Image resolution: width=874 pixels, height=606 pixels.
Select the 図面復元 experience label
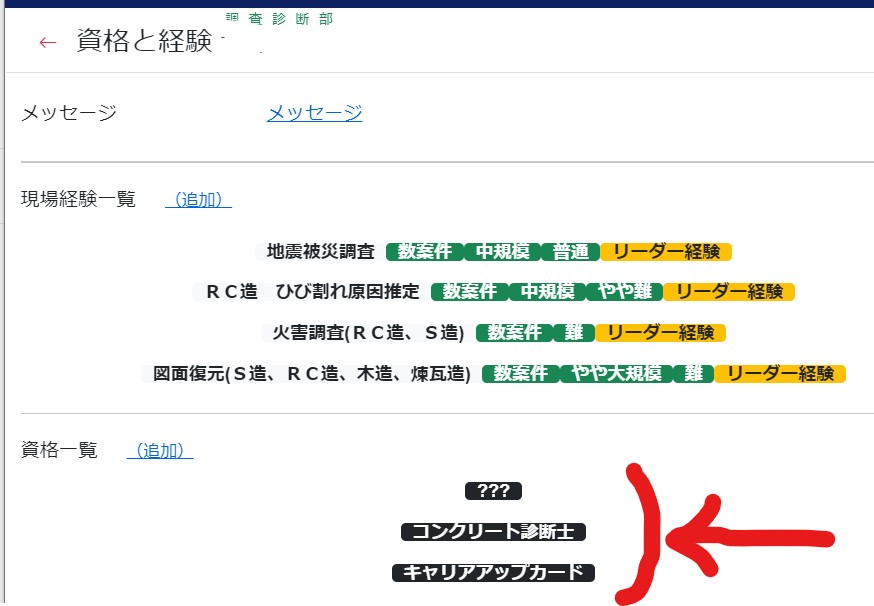click(x=312, y=374)
